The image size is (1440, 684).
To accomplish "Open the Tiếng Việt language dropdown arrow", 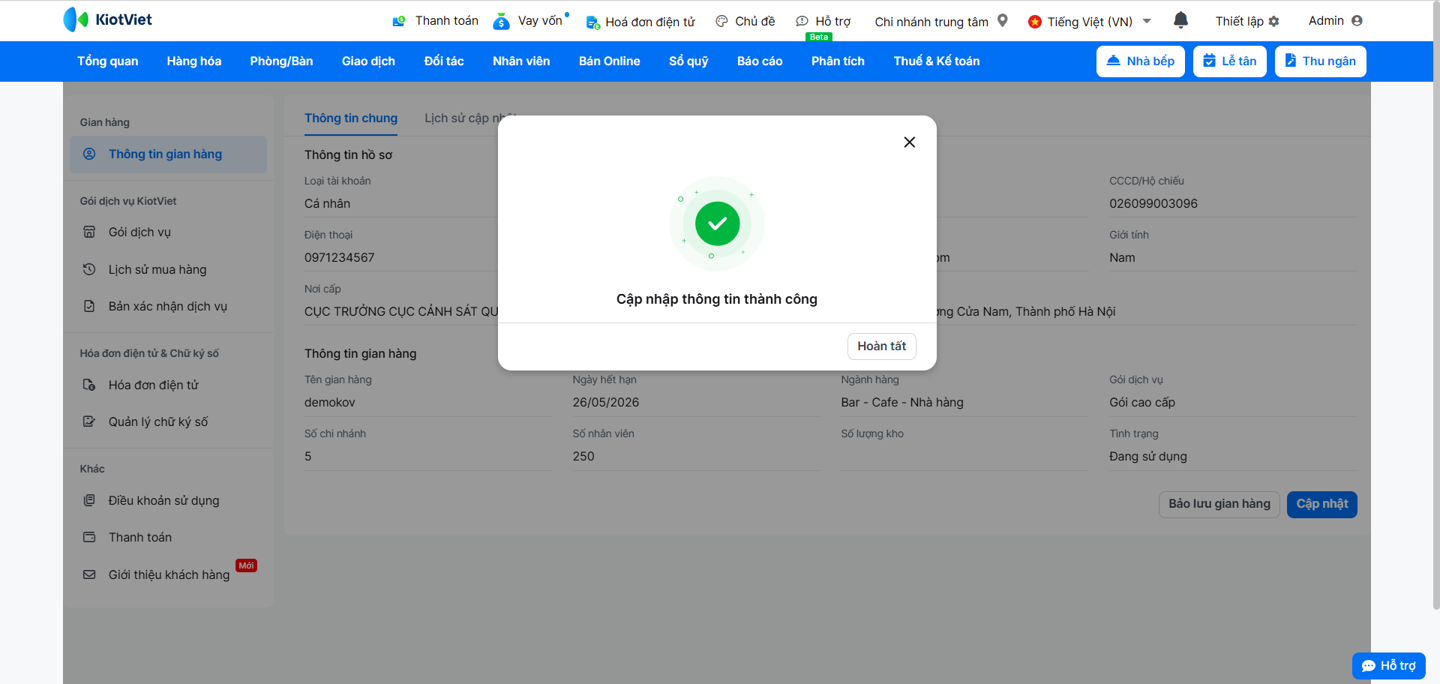I will (x=1147, y=21).
